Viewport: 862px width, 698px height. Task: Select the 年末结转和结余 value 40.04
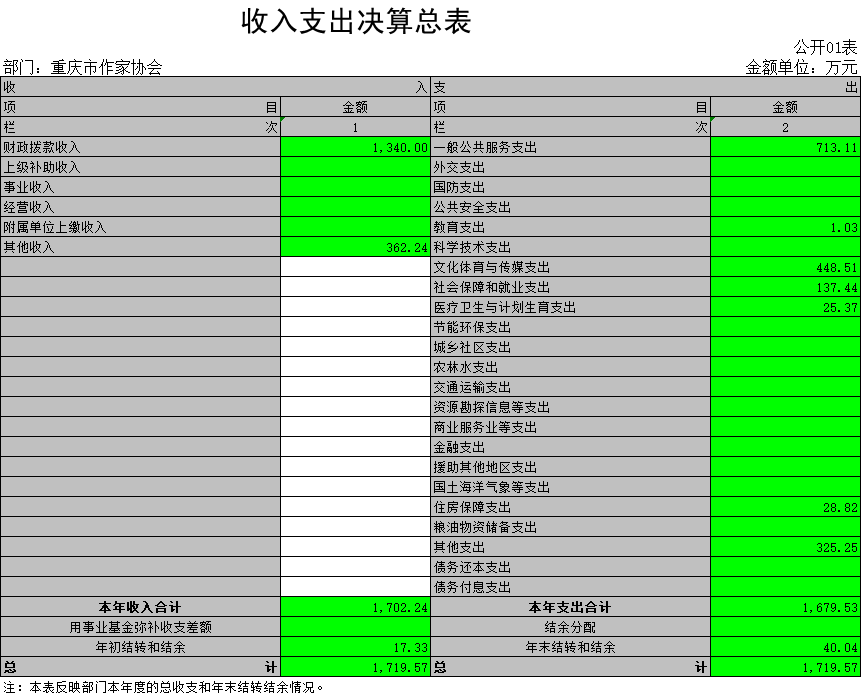785,647
